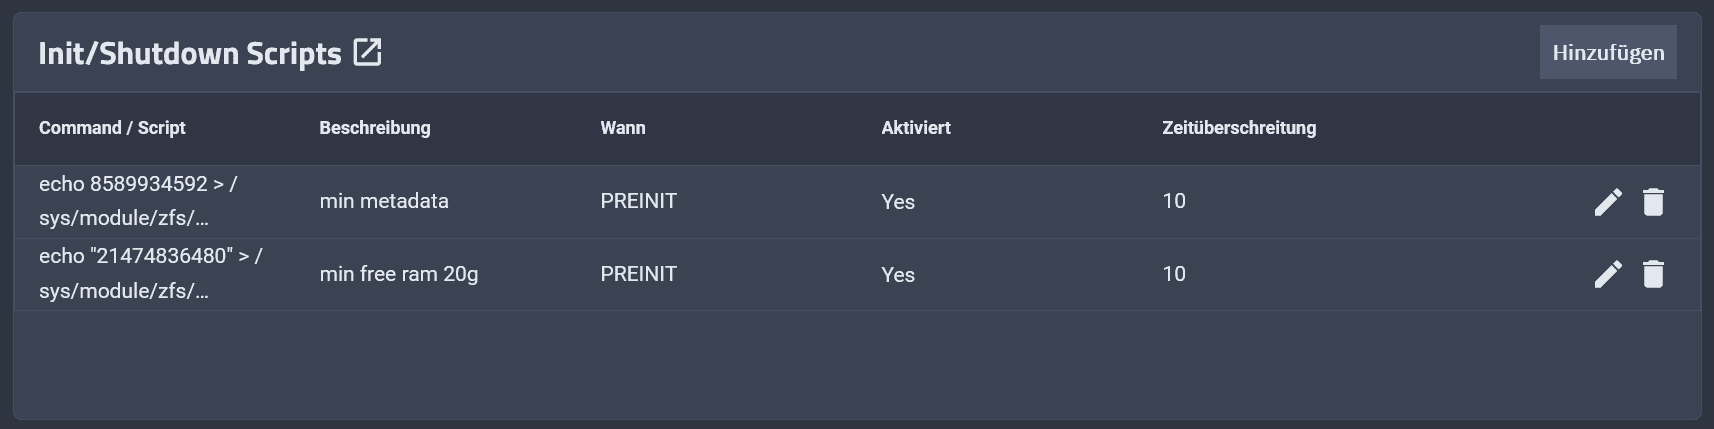The width and height of the screenshot is (1714, 429).
Task: Edit the min metadata script
Action: pyautogui.click(x=1607, y=202)
